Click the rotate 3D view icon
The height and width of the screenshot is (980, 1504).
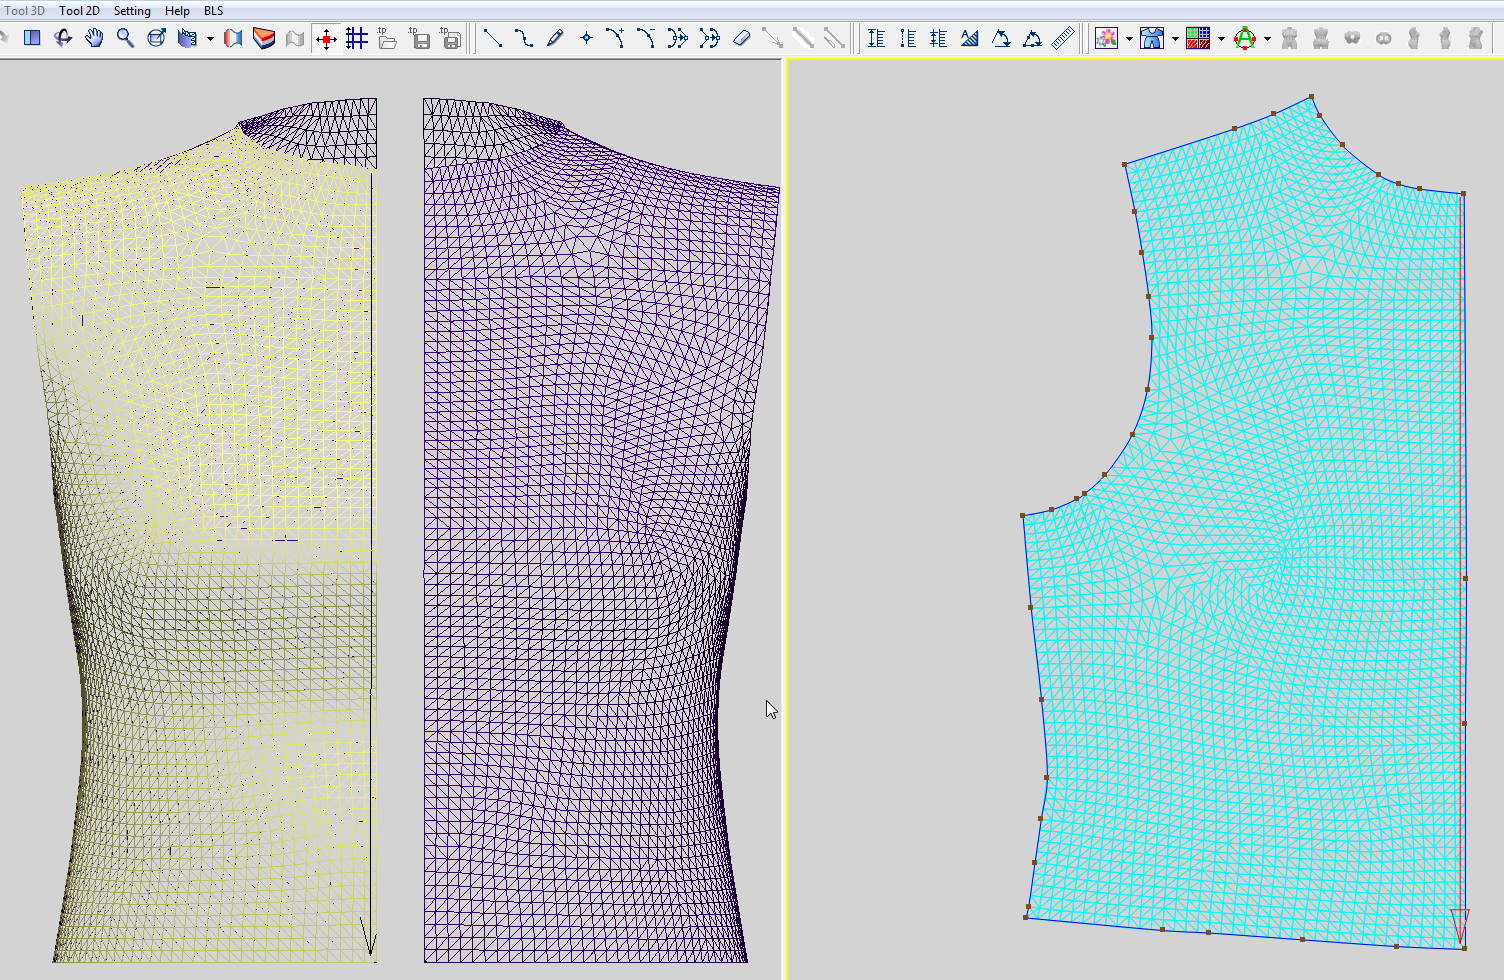pos(63,38)
